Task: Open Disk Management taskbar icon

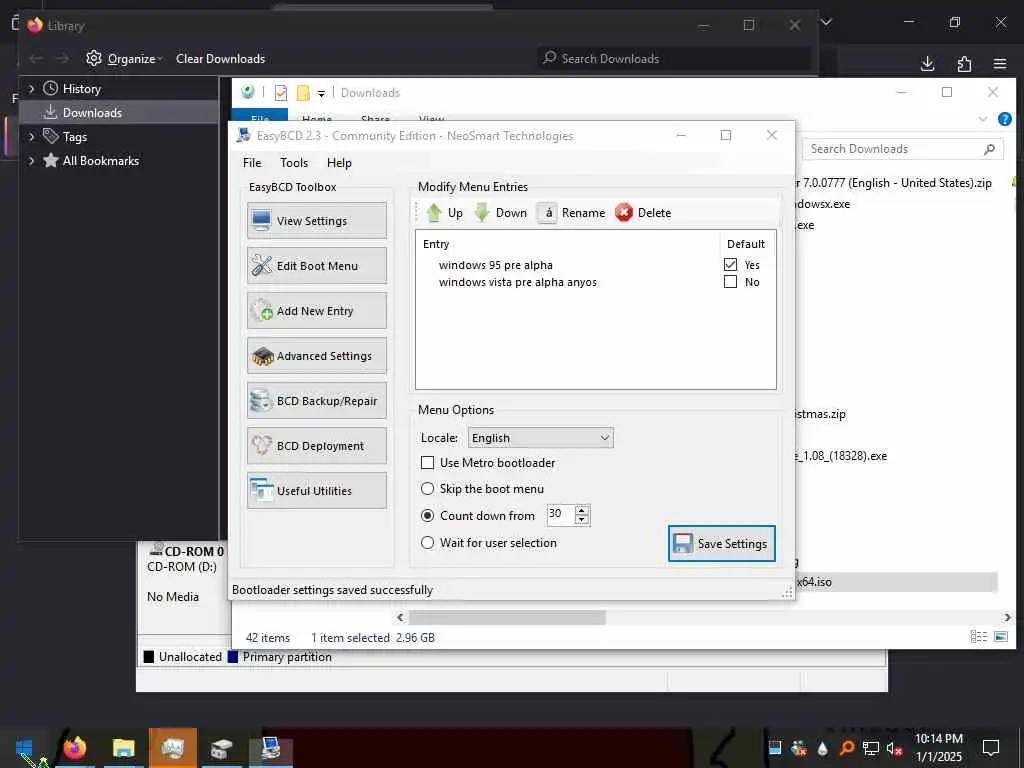Action: (x=221, y=748)
